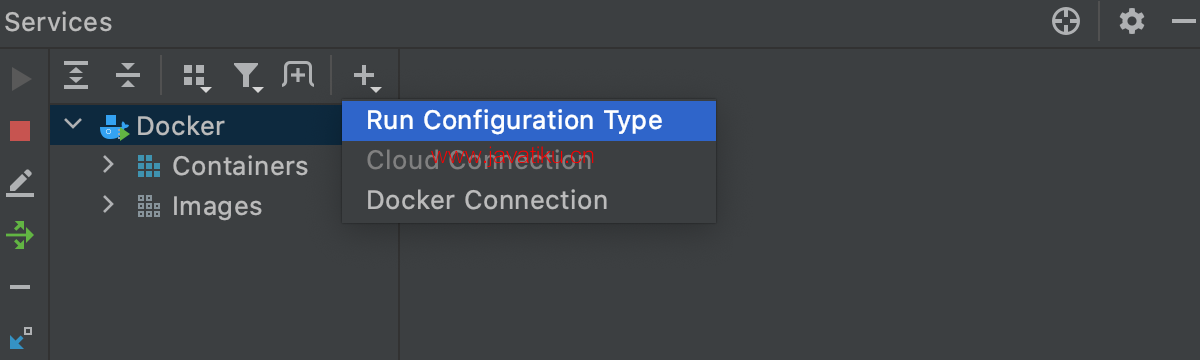Click the crosshair target icon in header
Image resolution: width=1200 pixels, height=360 pixels.
click(1067, 21)
